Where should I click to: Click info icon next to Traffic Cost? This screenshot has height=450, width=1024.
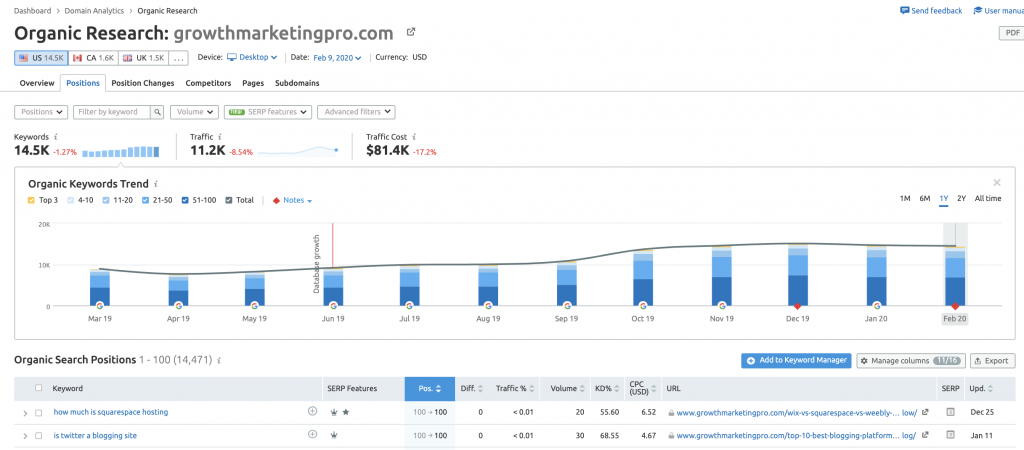(x=414, y=137)
